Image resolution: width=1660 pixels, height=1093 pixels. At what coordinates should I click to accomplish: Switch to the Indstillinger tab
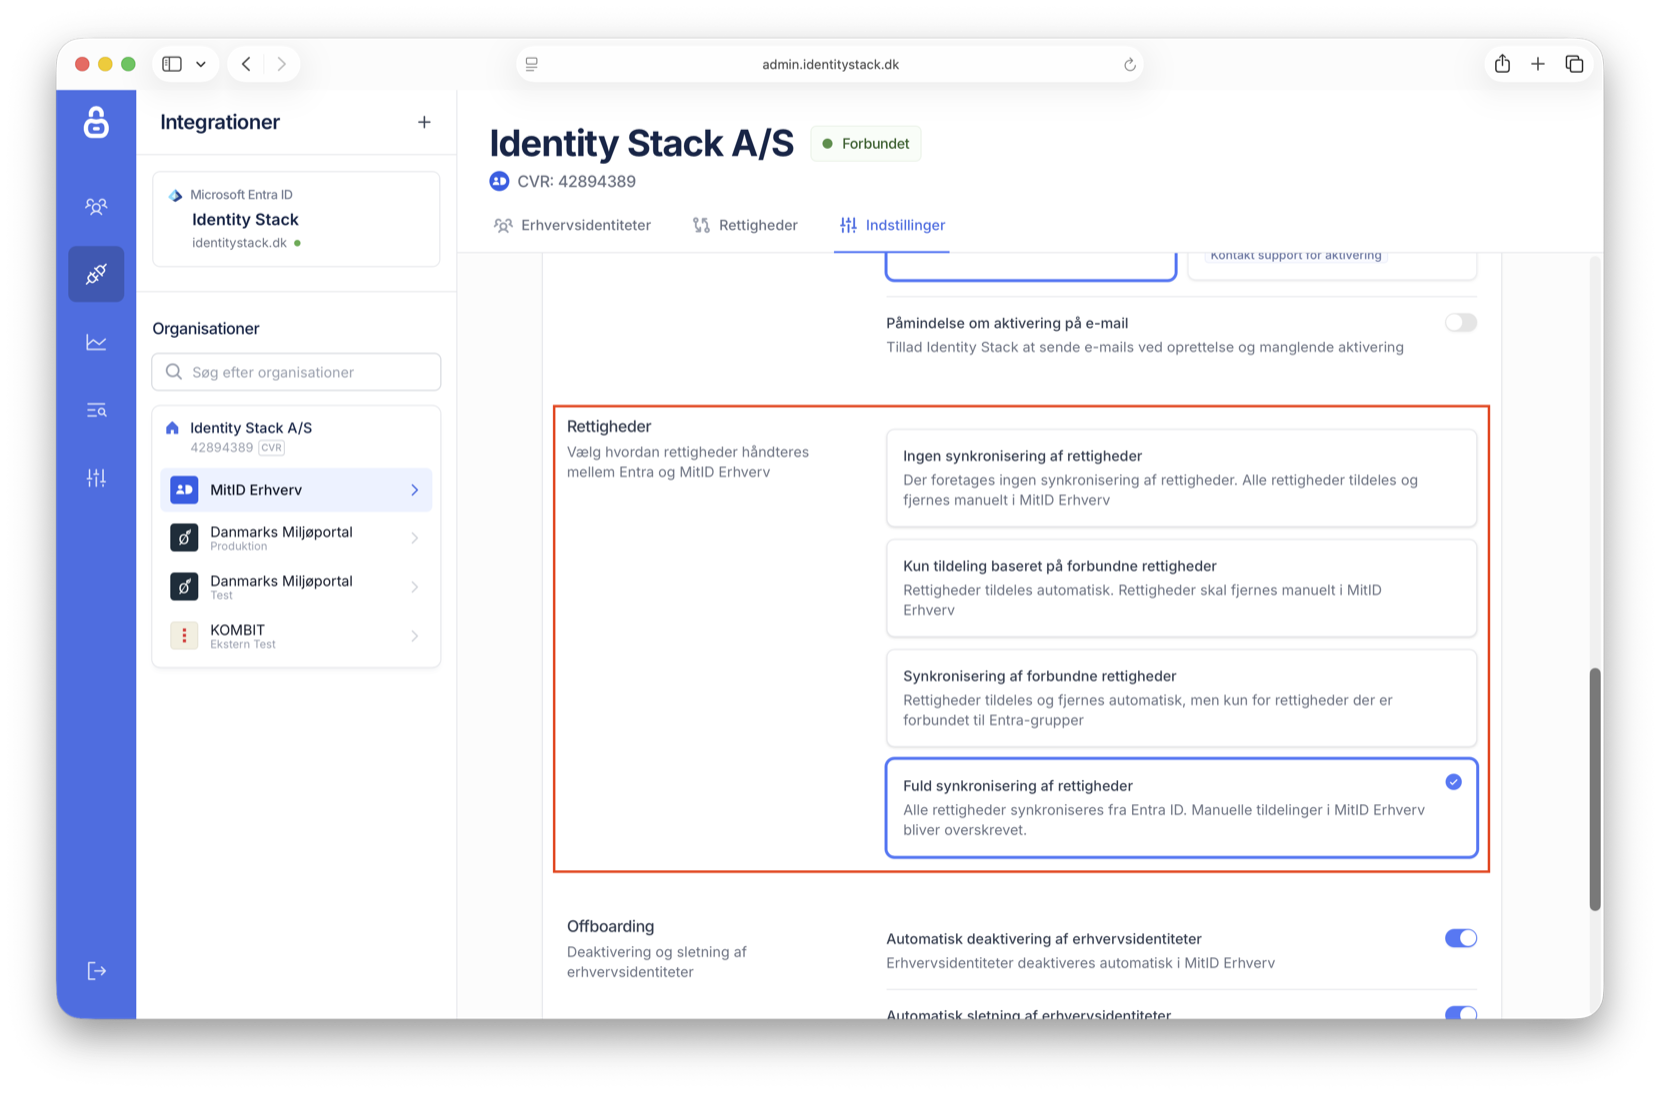click(892, 225)
